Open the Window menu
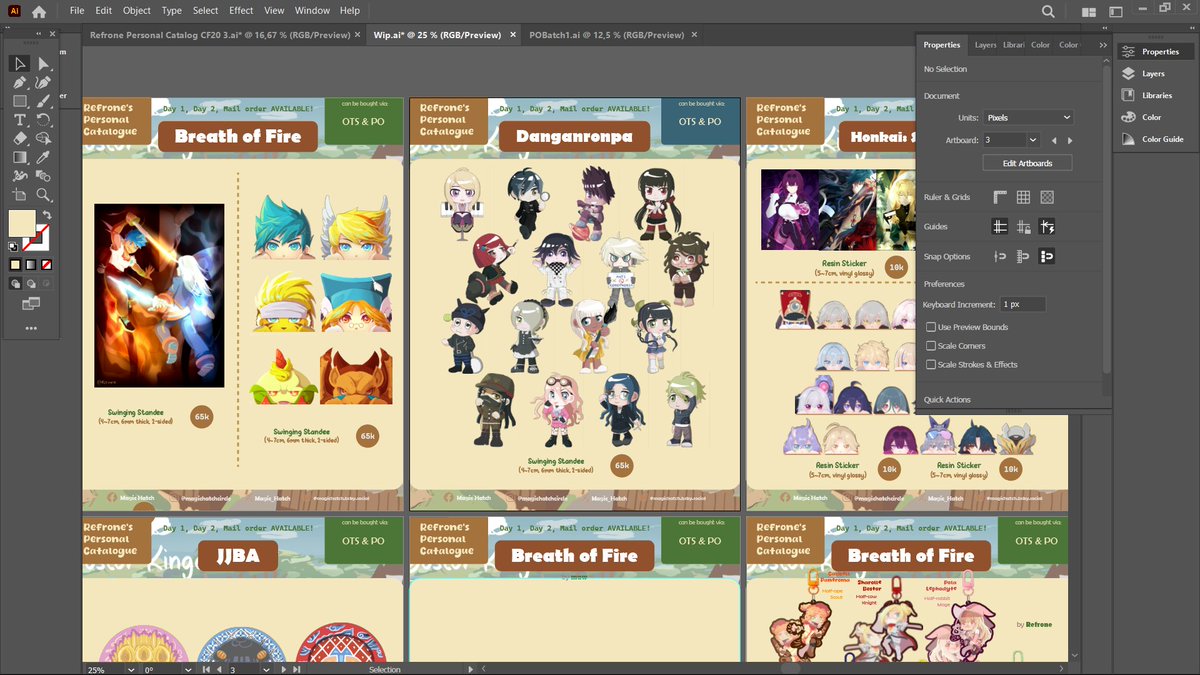The image size is (1200, 675). 312,10
